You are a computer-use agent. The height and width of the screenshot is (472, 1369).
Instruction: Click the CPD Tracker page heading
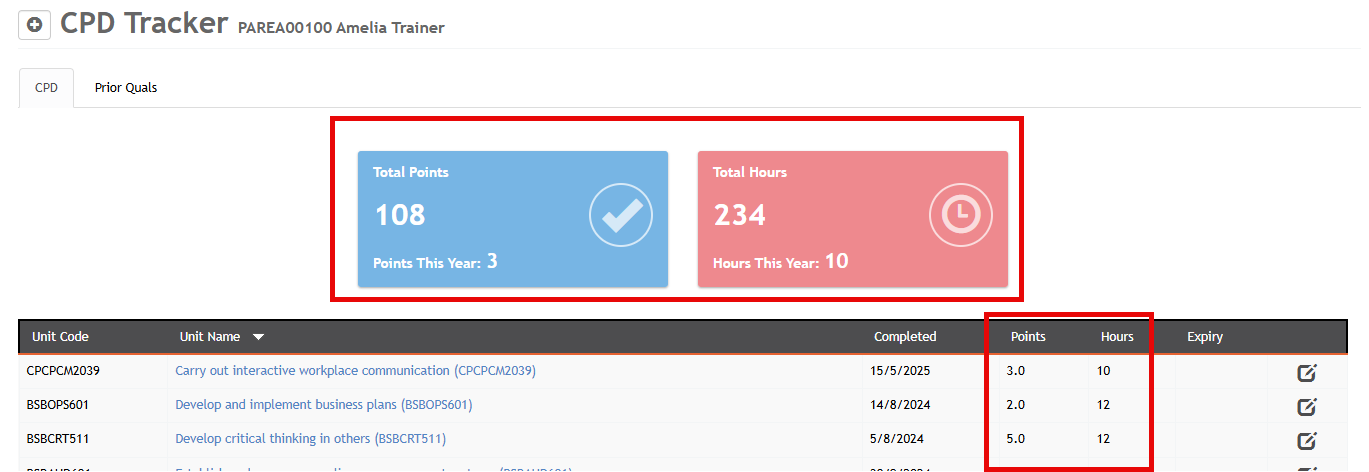[x=144, y=22]
